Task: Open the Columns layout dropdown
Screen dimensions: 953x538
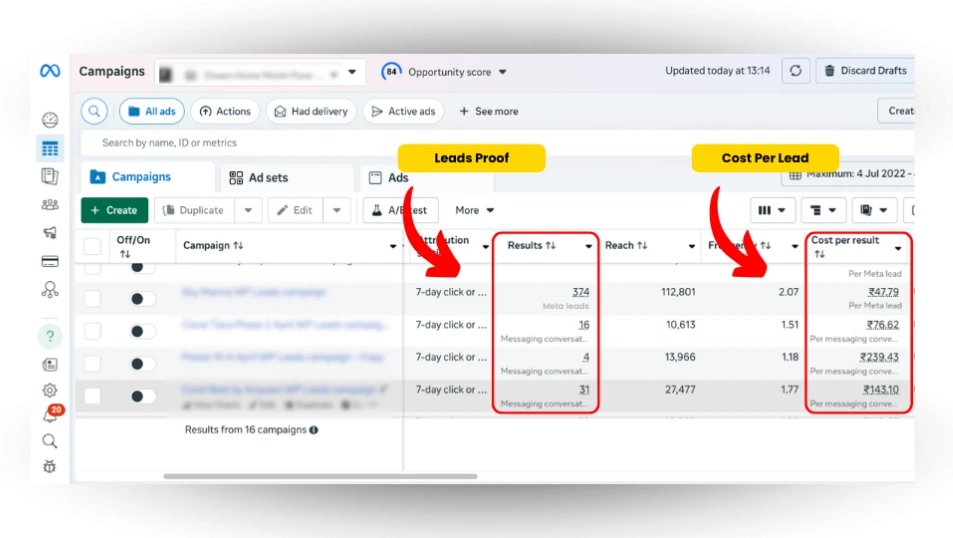Action: point(772,210)
